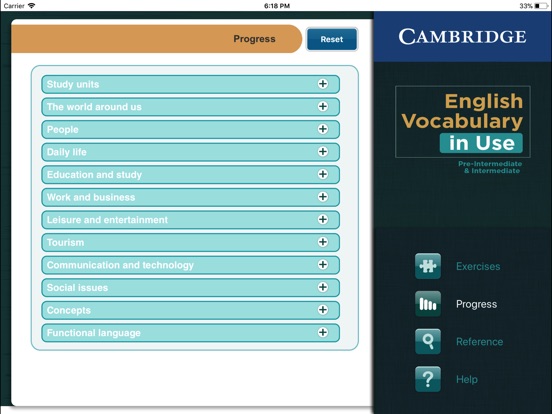Click the 'Concepts' row text
Screen dimensions: 552x414
(69, 310)
